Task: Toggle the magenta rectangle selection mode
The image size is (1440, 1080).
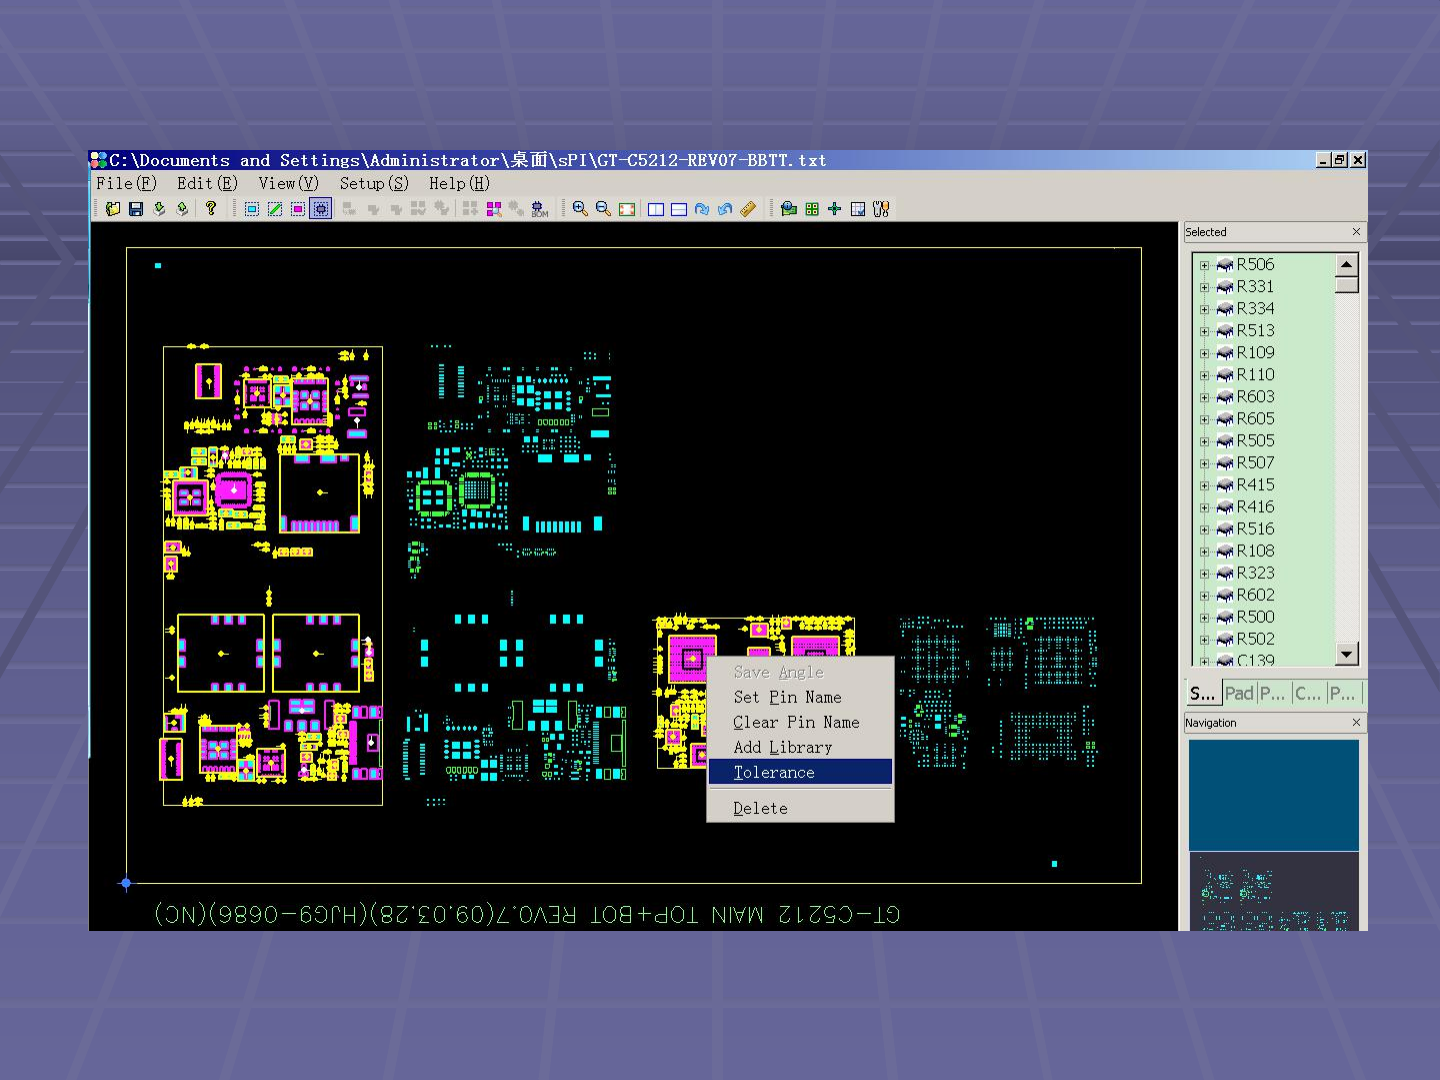Action: pyautogui.click(x=298, y=209)
